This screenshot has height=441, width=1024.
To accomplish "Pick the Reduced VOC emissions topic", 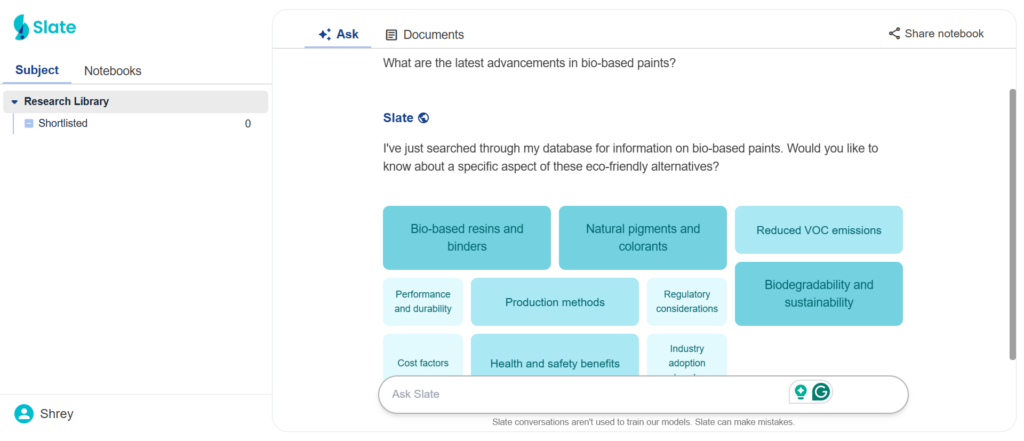I will (818, 230).
